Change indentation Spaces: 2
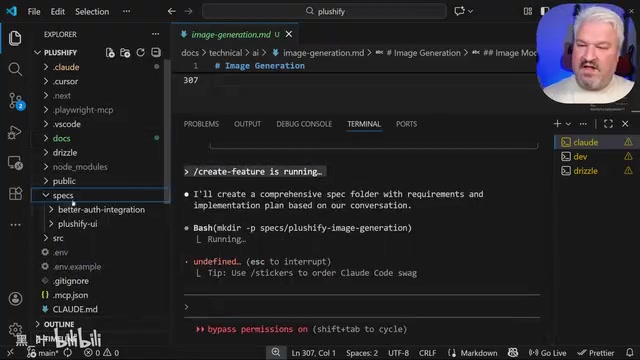Screen dimensions: 640x360 click(362, 353)
